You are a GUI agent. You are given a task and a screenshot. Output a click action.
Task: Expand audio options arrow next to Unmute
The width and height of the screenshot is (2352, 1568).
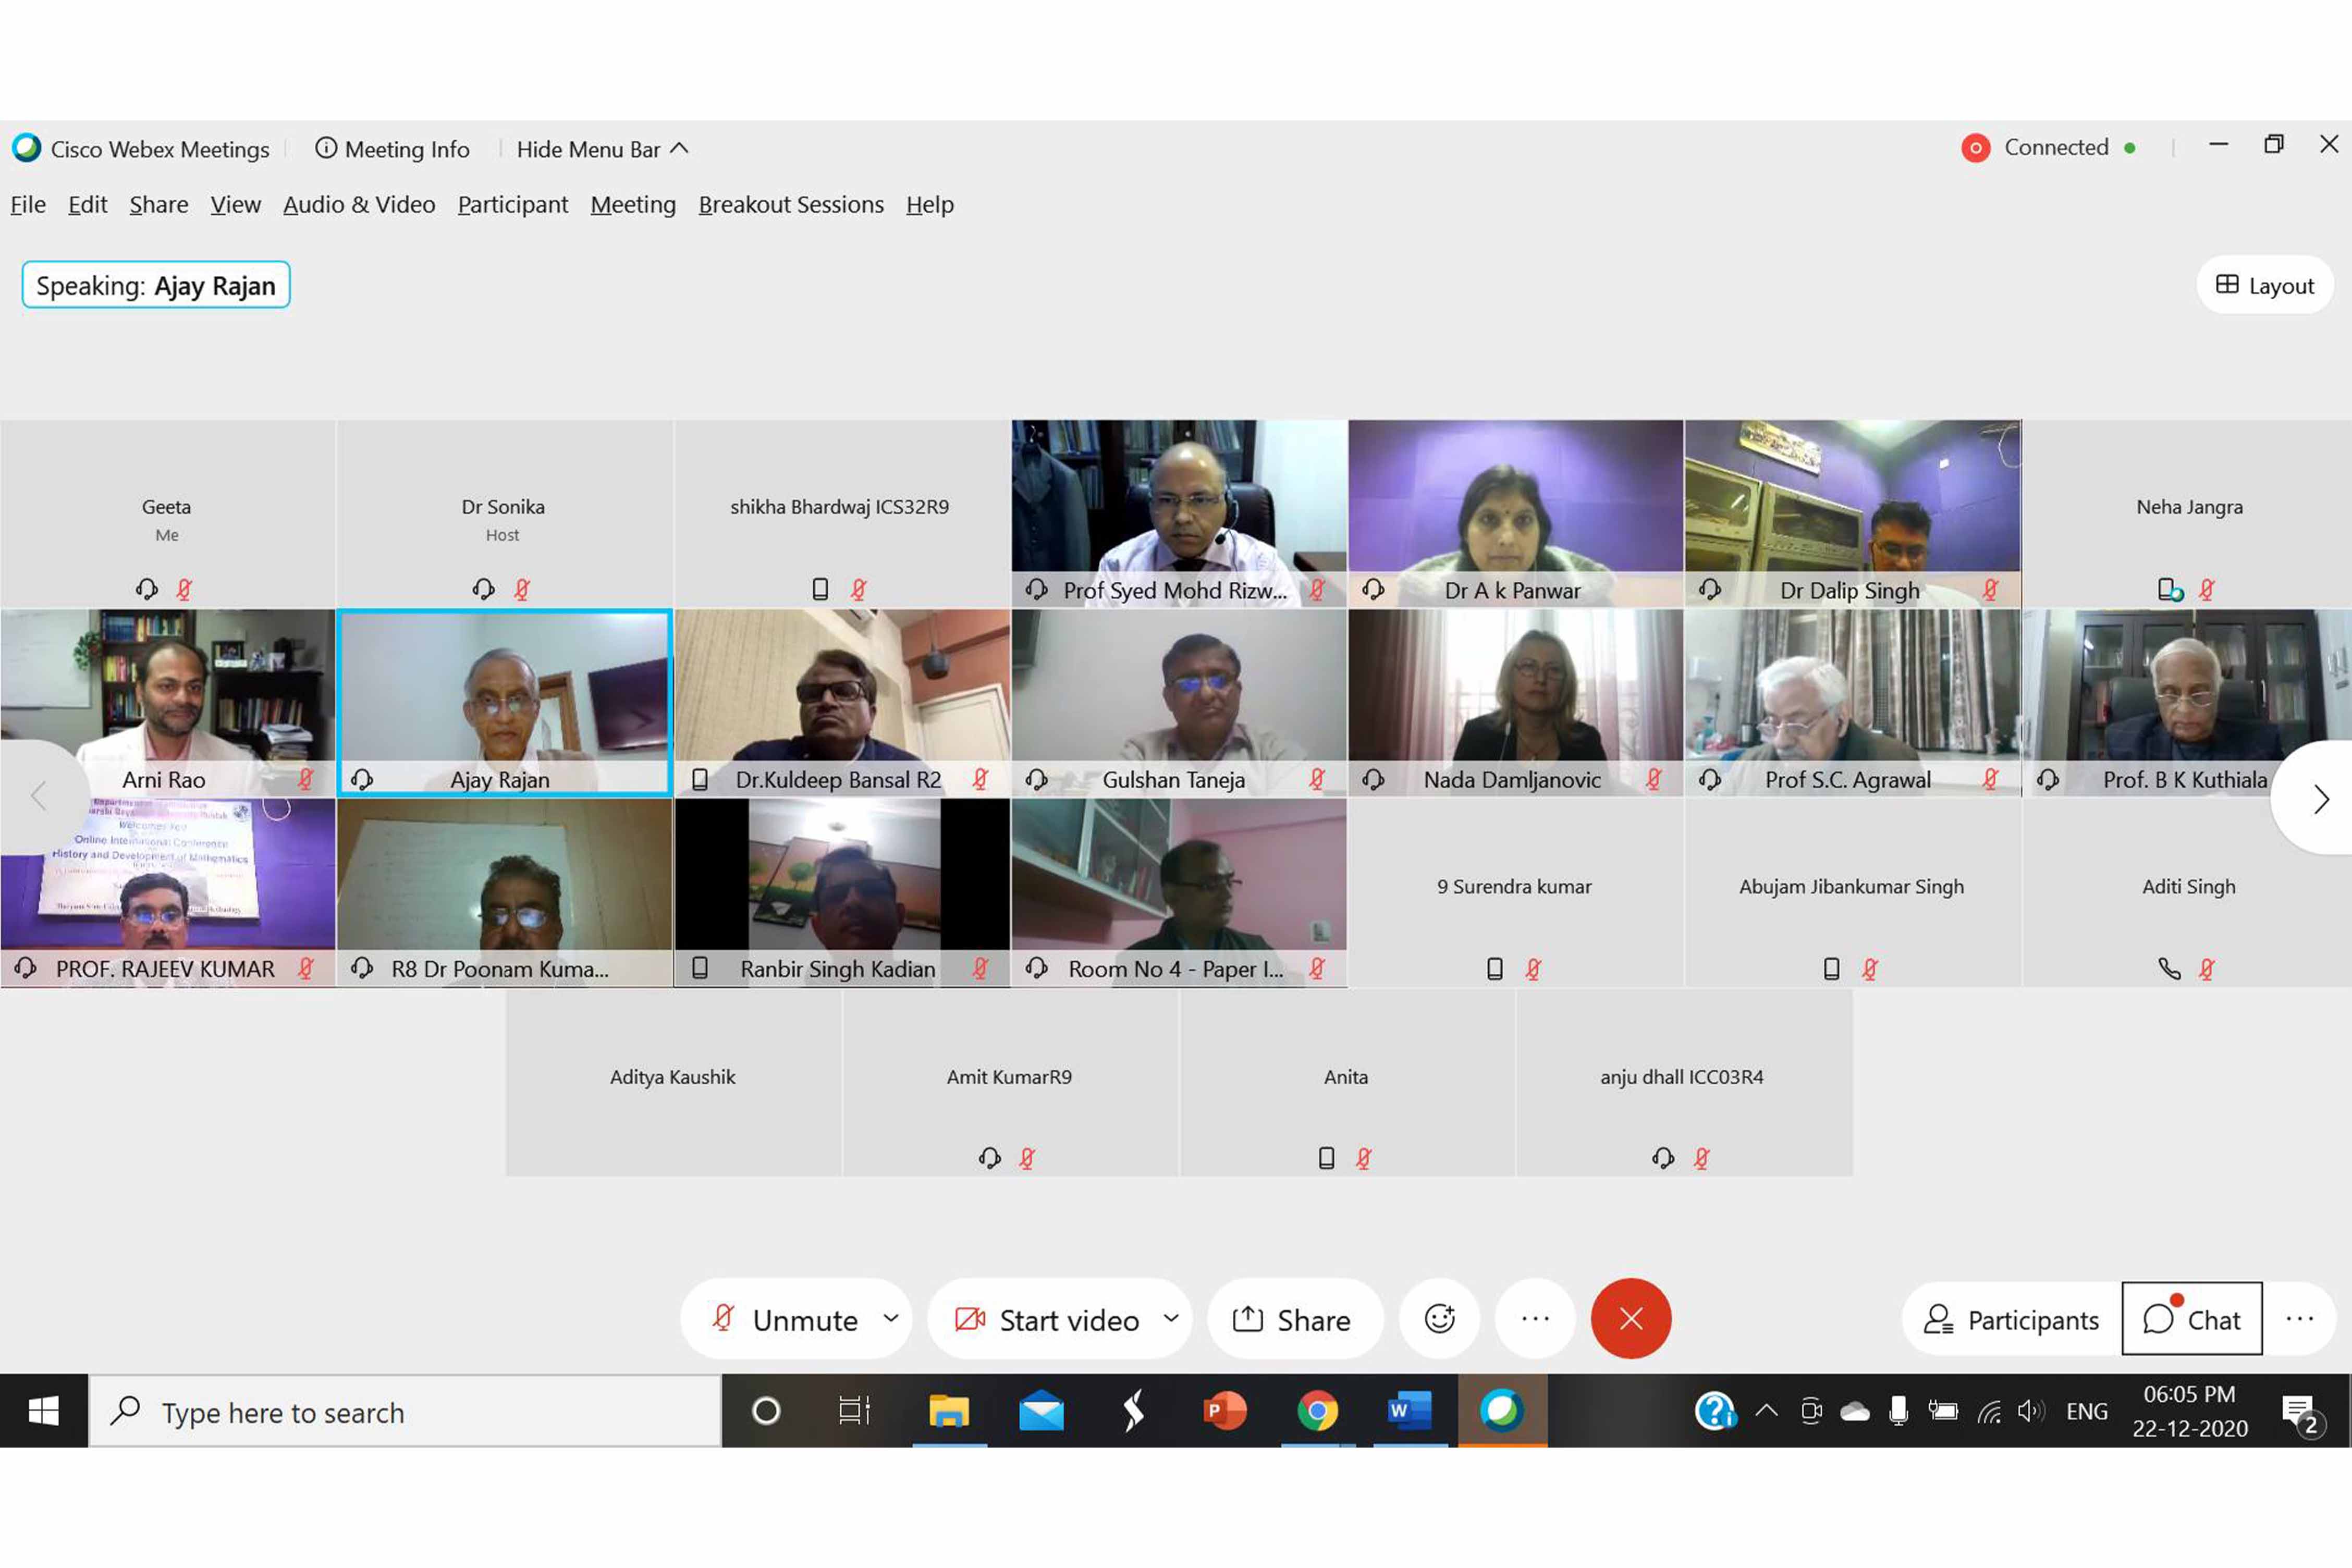click(x=891, y=1318)
